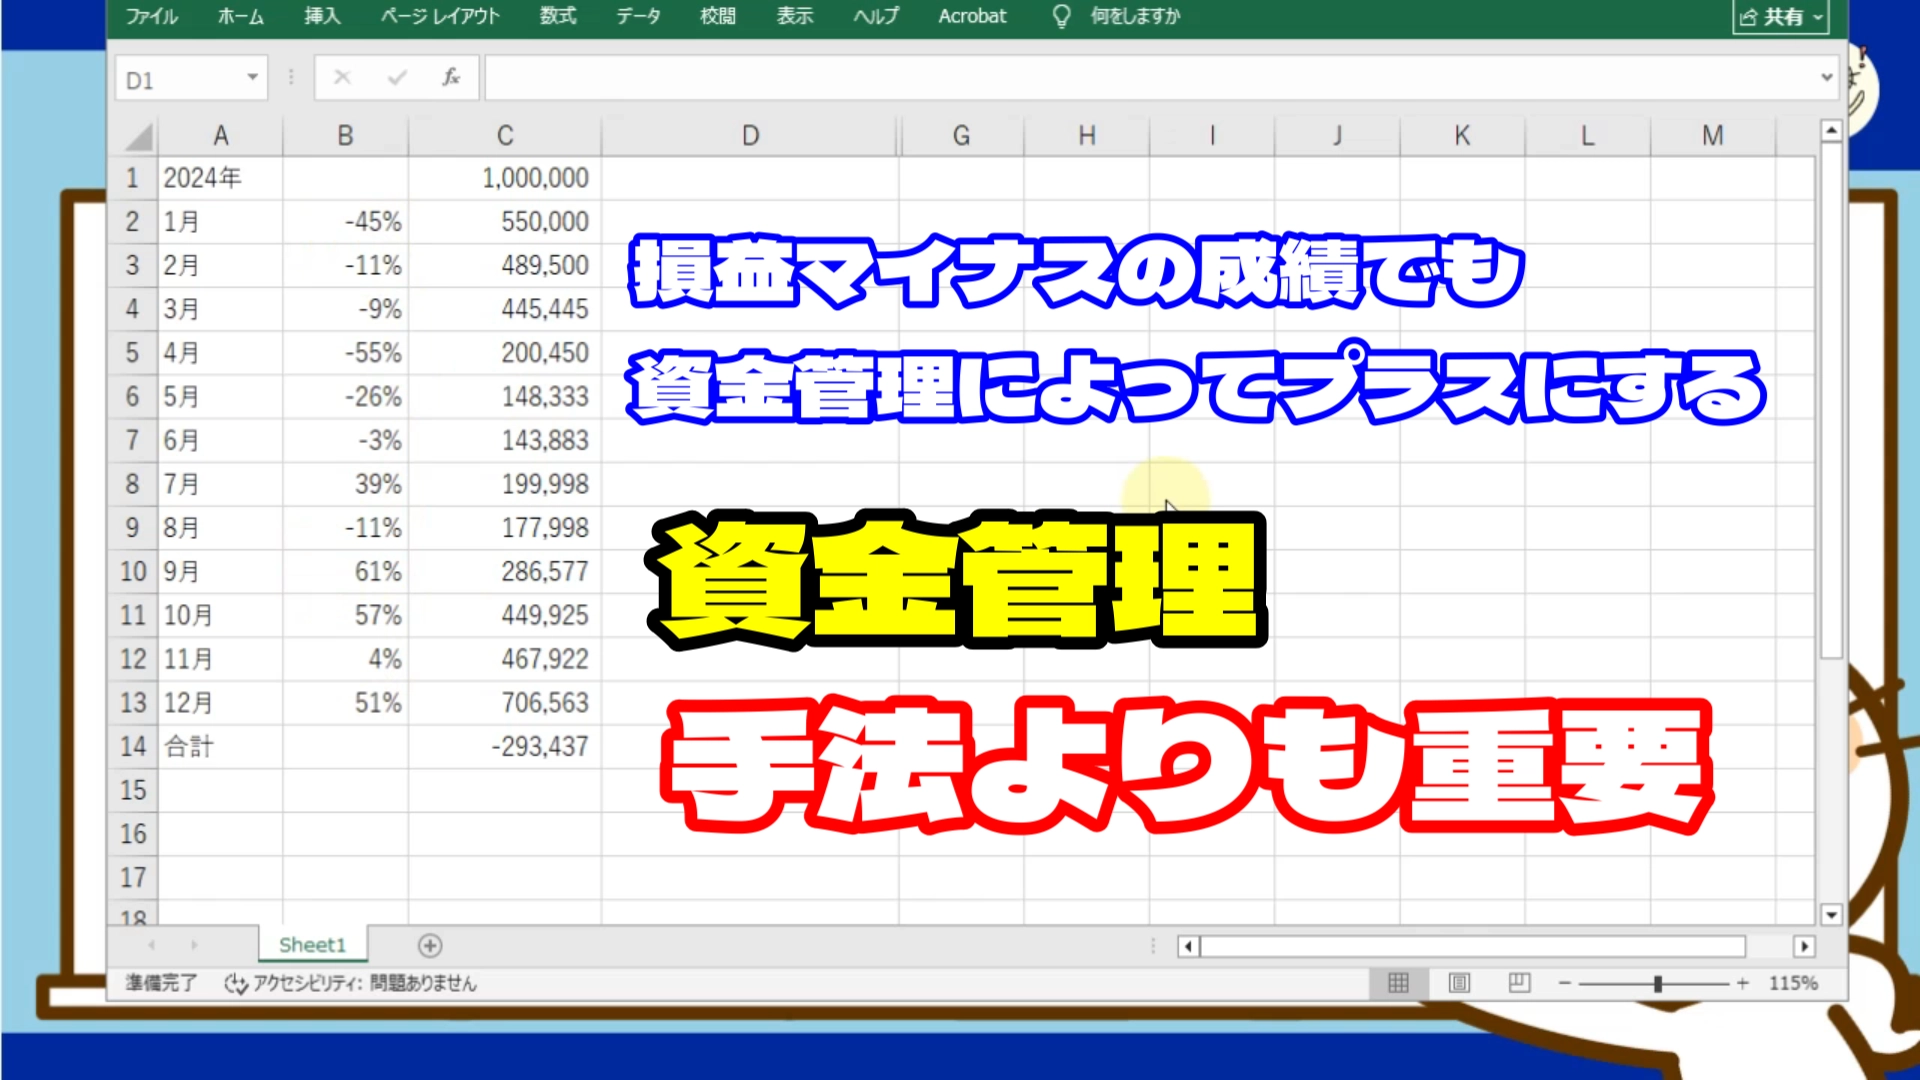Switch to Normal view icon in status bar

1398,983
